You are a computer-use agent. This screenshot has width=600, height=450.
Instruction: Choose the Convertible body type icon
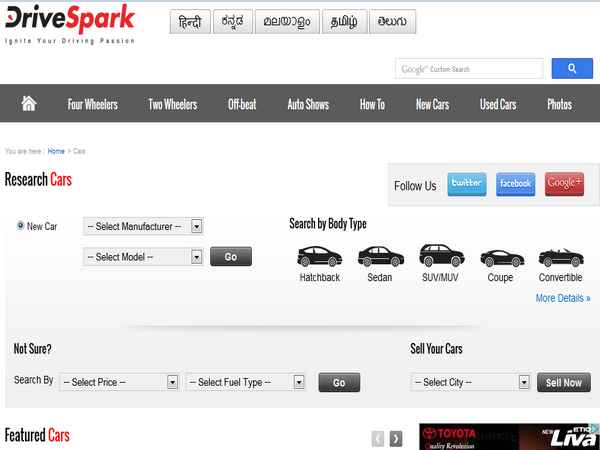[x=560, y=257]
